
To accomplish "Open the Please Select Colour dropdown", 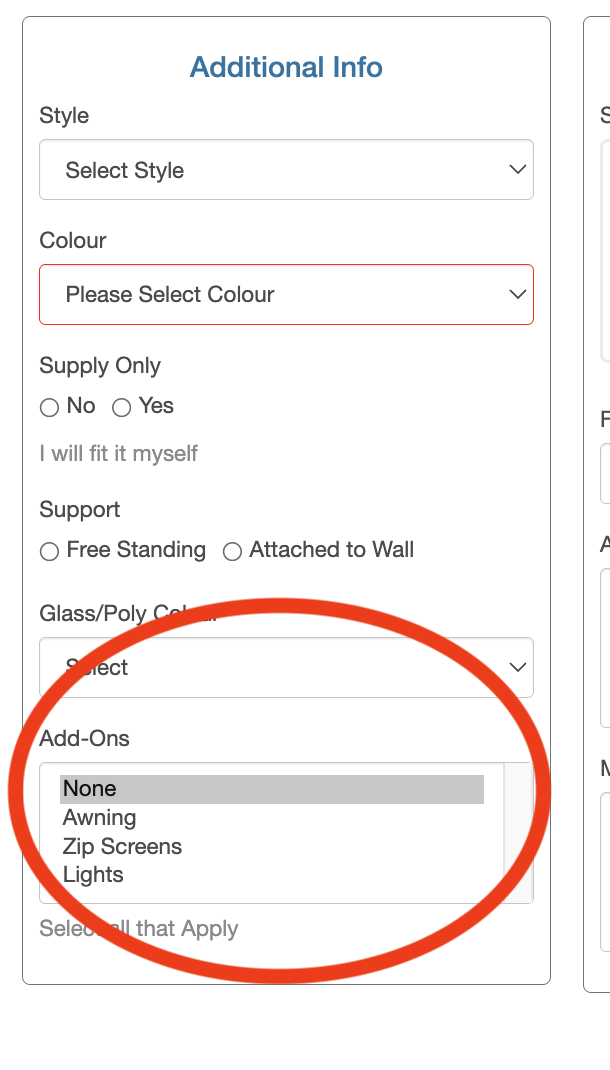I will (x=286, y=295).
